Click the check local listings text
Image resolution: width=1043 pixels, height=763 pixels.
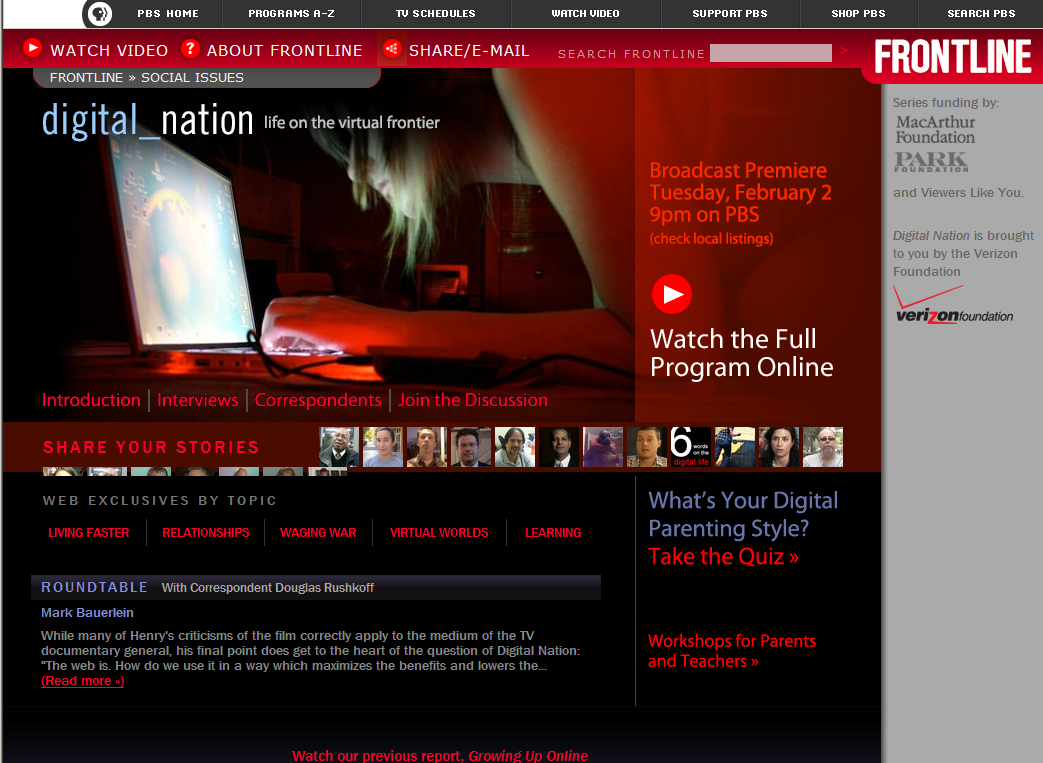point(711,239)
